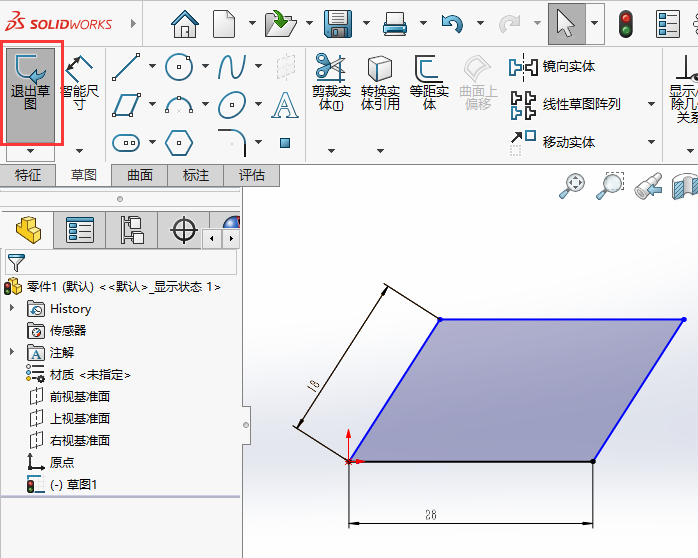Select the Smart Dimension (智能尺寸) tool
Screen dimensions: 698x558
[x=79, y=83]
